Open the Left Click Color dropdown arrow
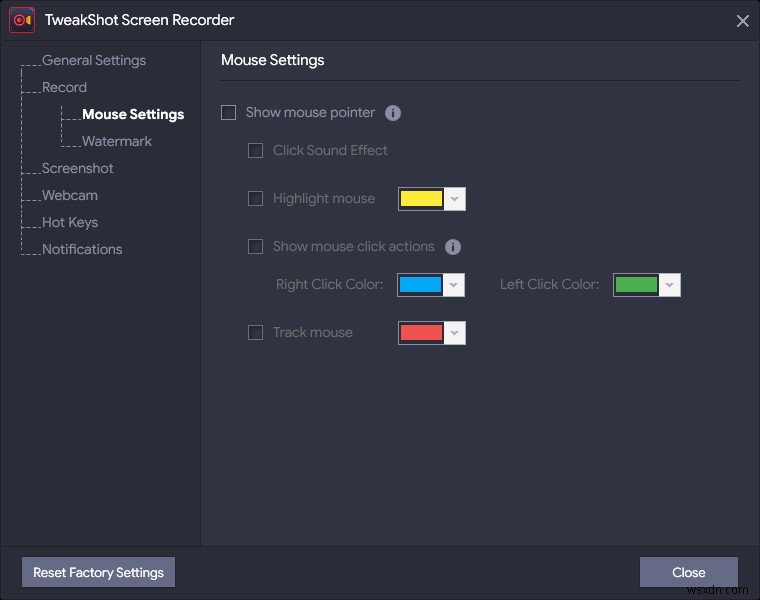 tap(670, 285)
